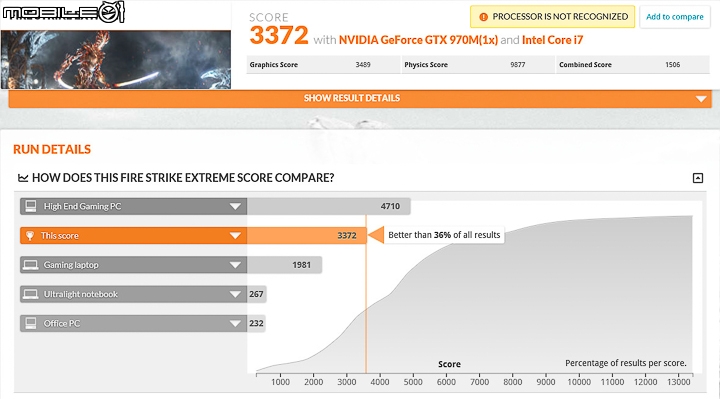Collapse the score comparison section
Viewport: 720px width, 399px height.
[698, 178]
